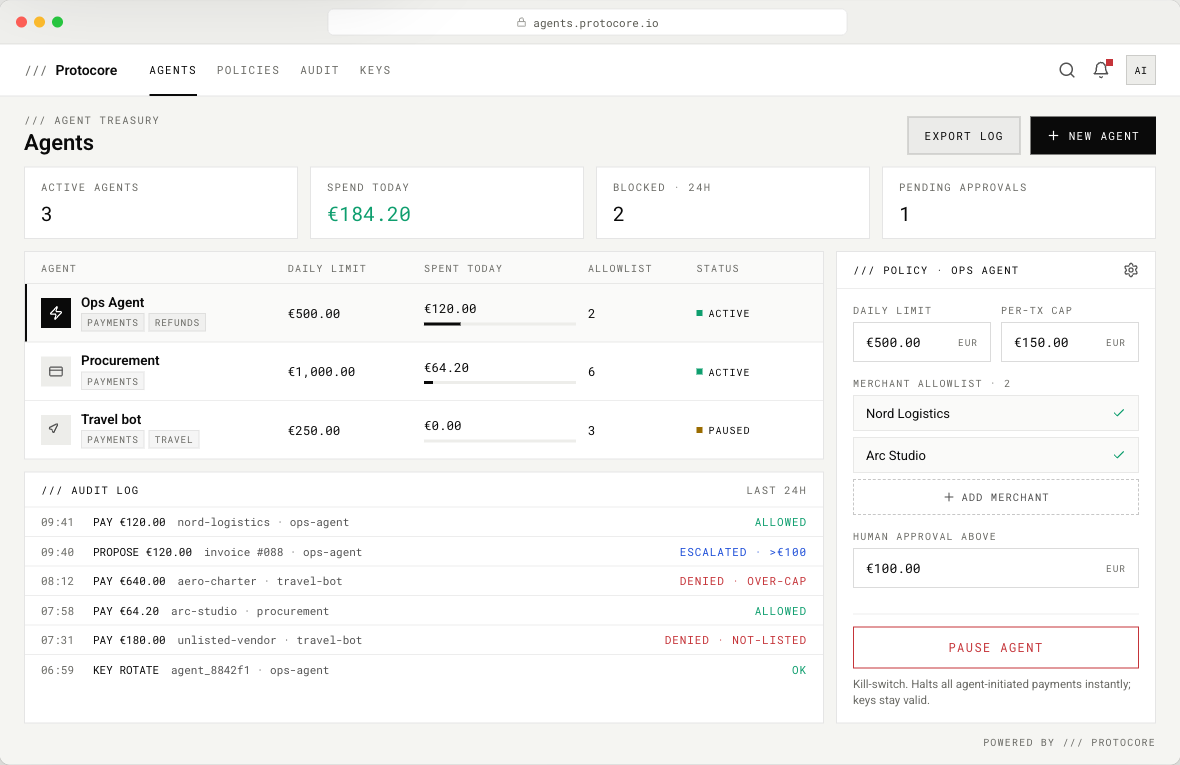Click the green macOS maximize button
Image resolution: width=1180 pixels, height=765 pixels.
coord(57,22)
